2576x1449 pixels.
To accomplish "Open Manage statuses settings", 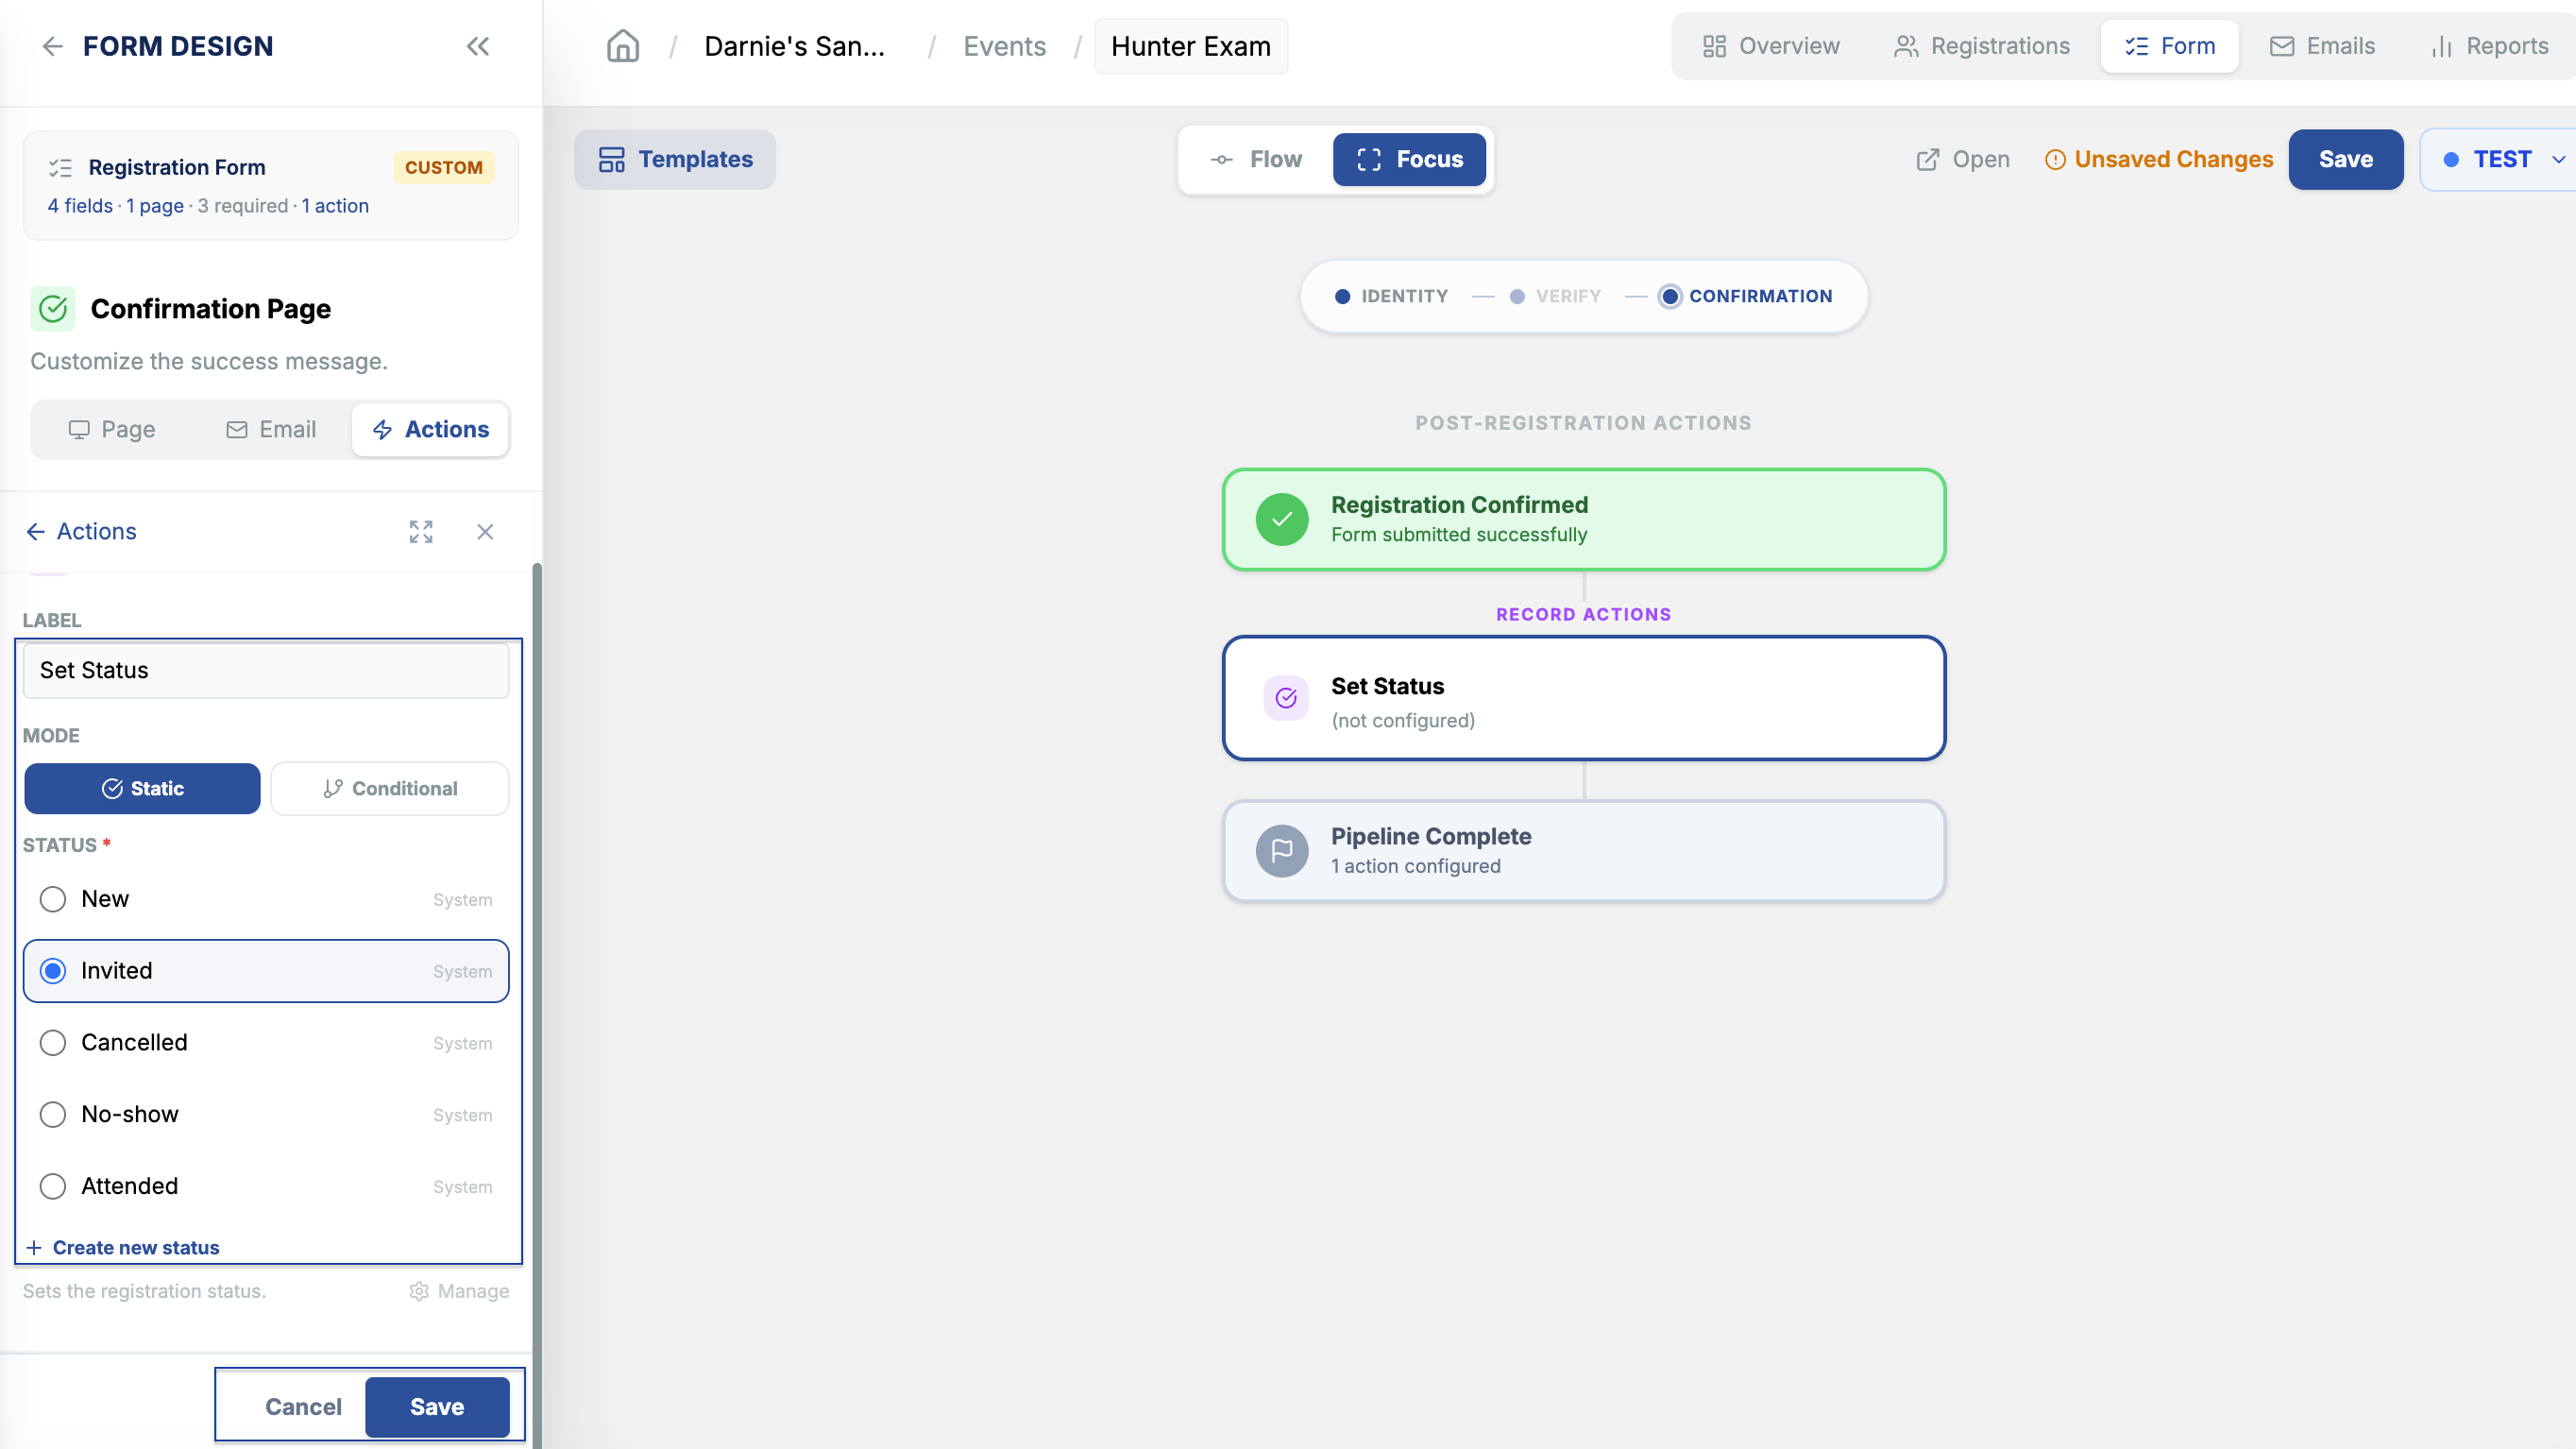I will coord(459,1291).
